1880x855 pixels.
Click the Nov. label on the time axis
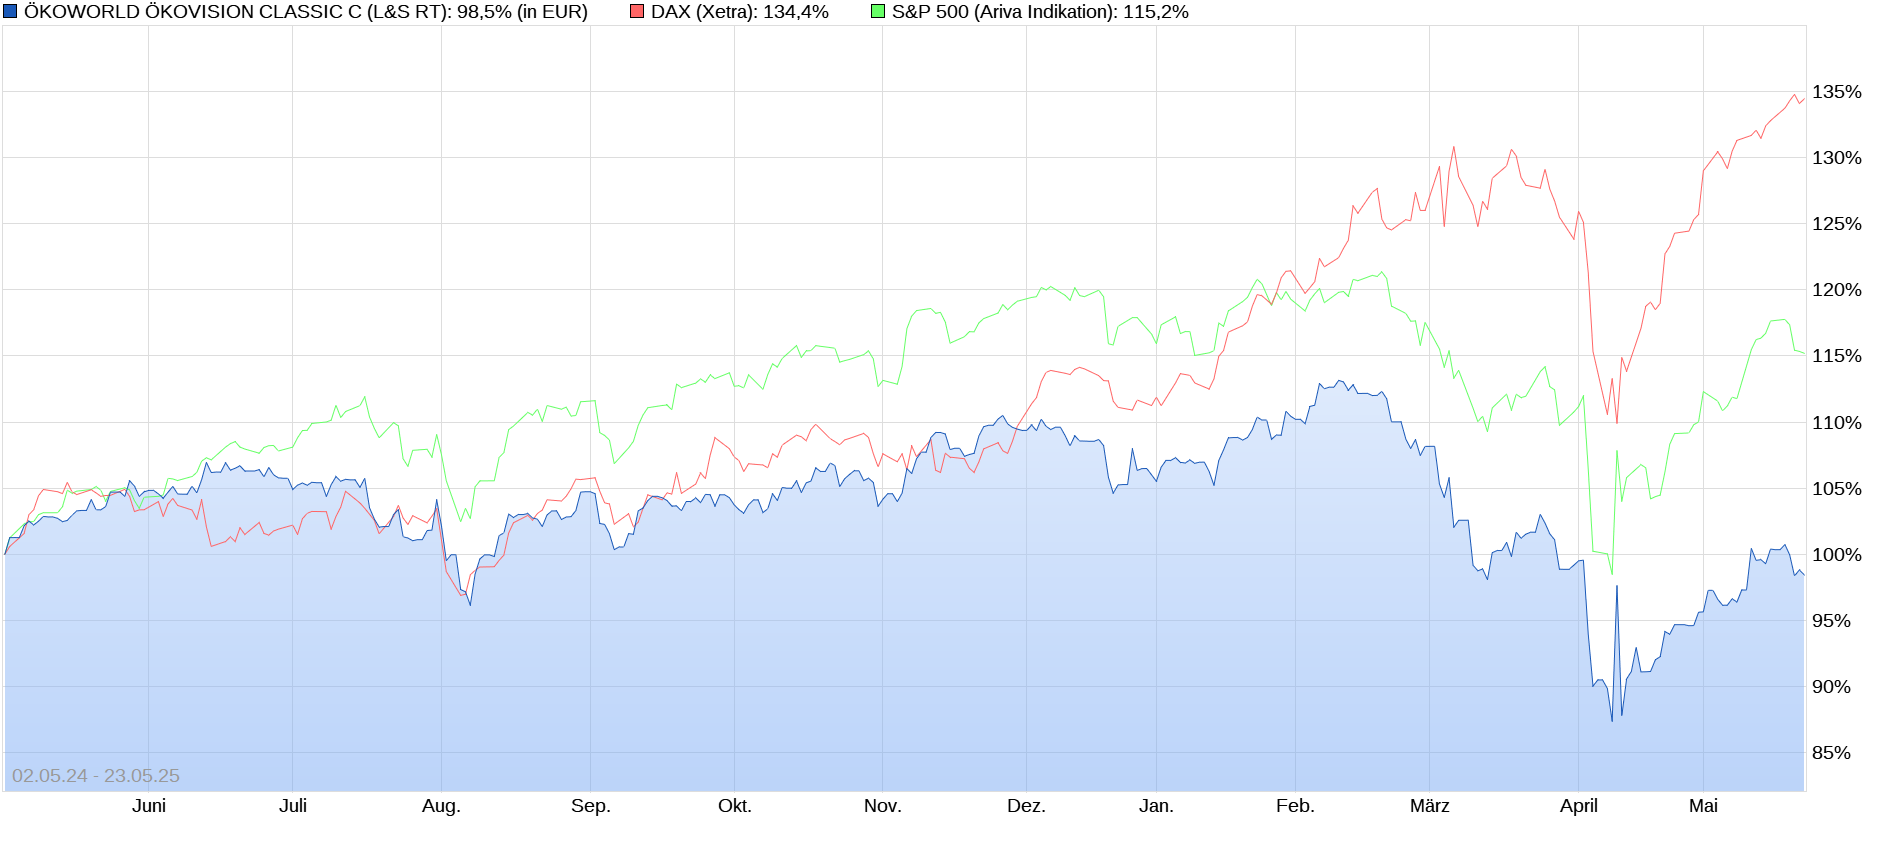883,806
